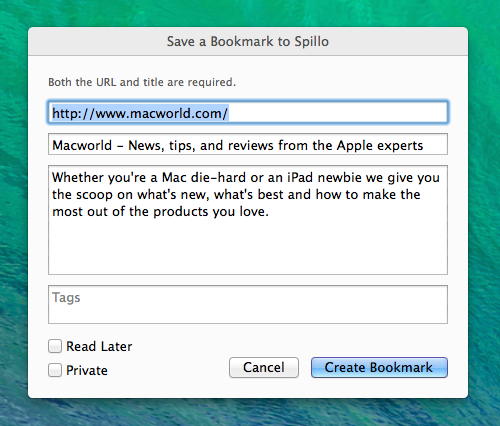
Task: Click the blank area right of the URL
Action: 337,113
